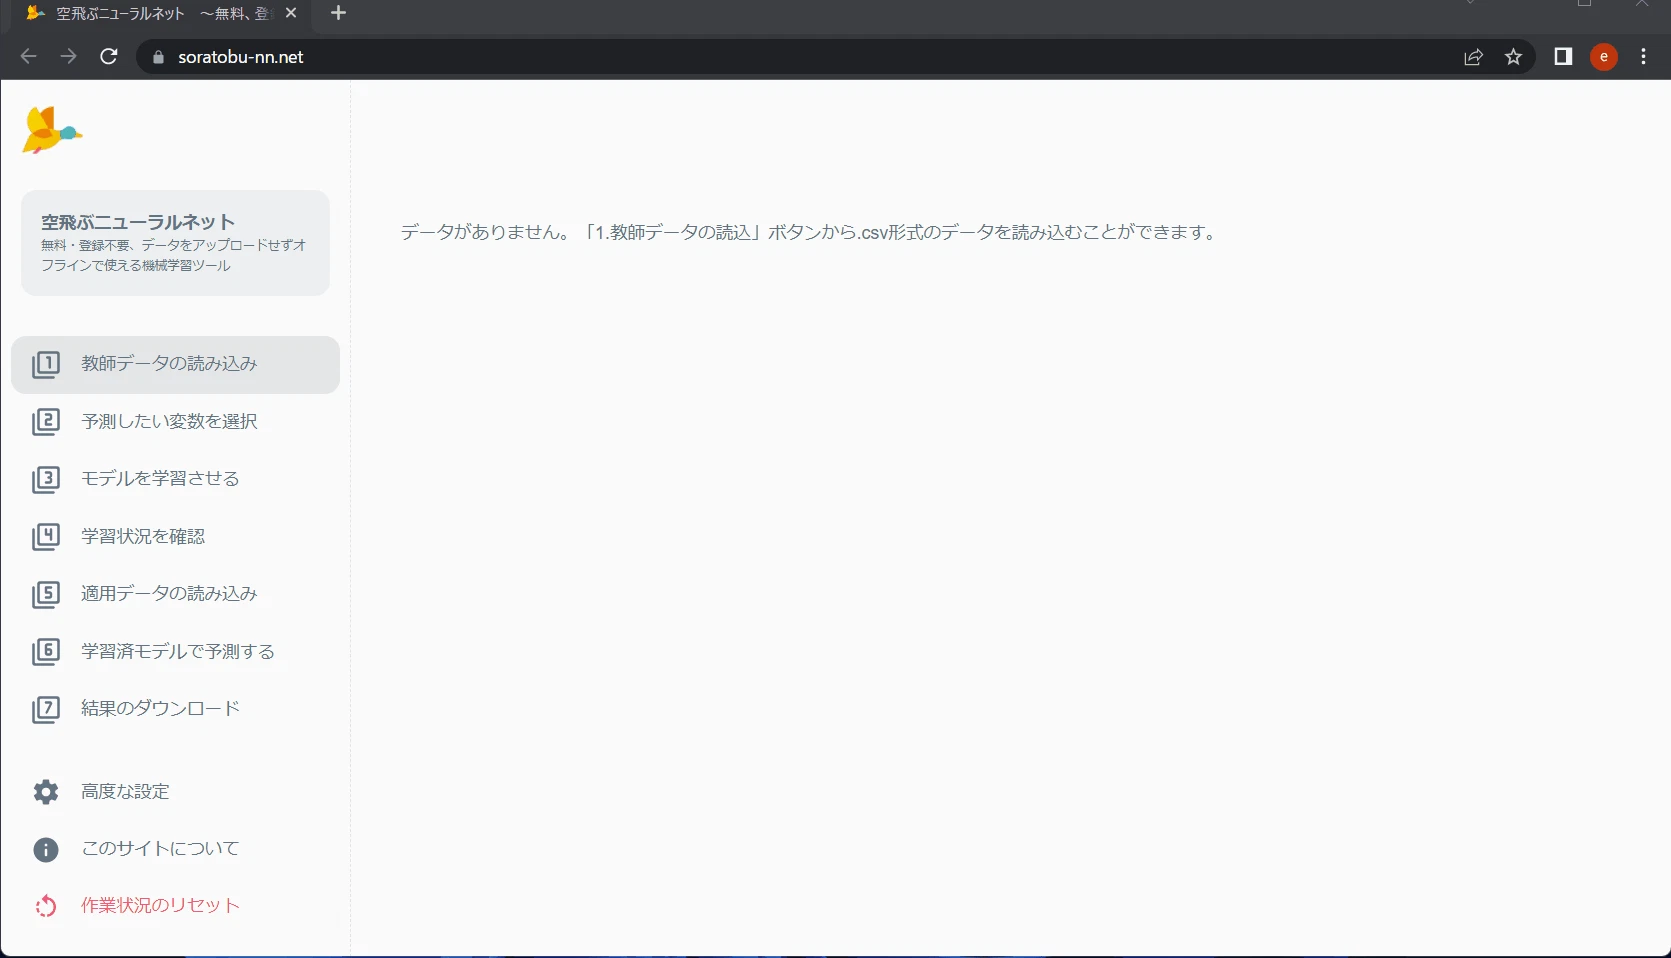Go forward with the browser forward arrow

pyautogui.click(x=68, y=57)
